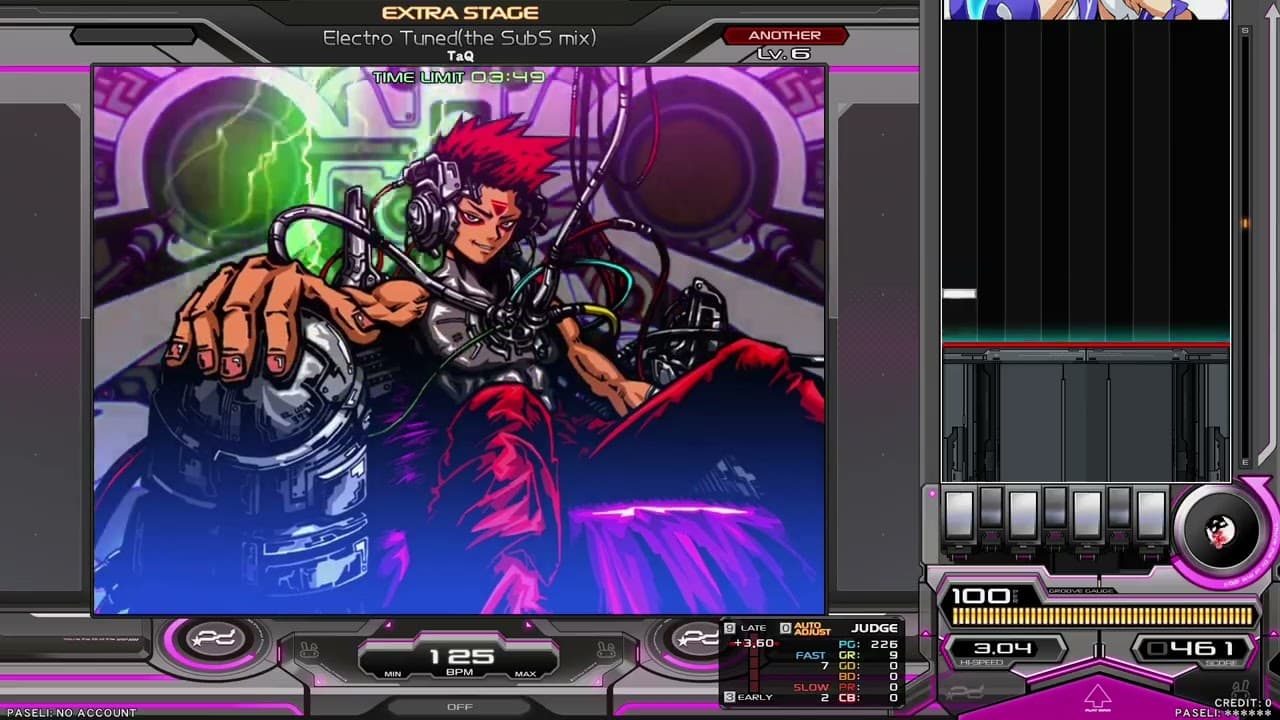
Task: Click the JUDGE panel heading
Action: (x=874, y=629)
